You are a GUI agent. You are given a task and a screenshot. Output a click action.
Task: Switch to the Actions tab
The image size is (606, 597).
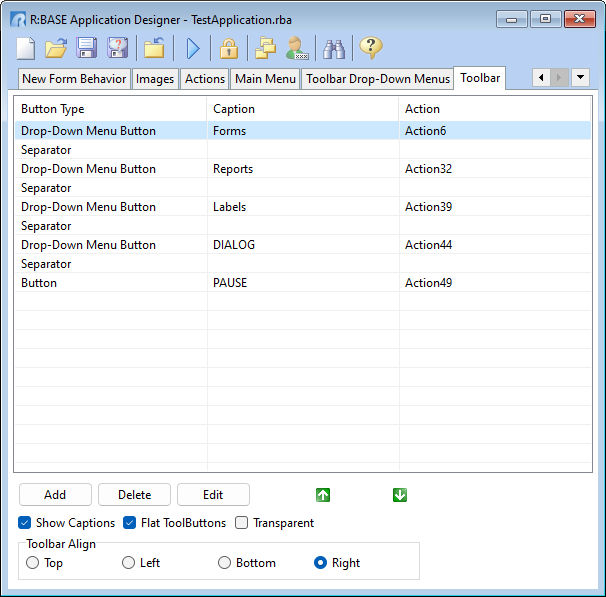tap(205, 79)
